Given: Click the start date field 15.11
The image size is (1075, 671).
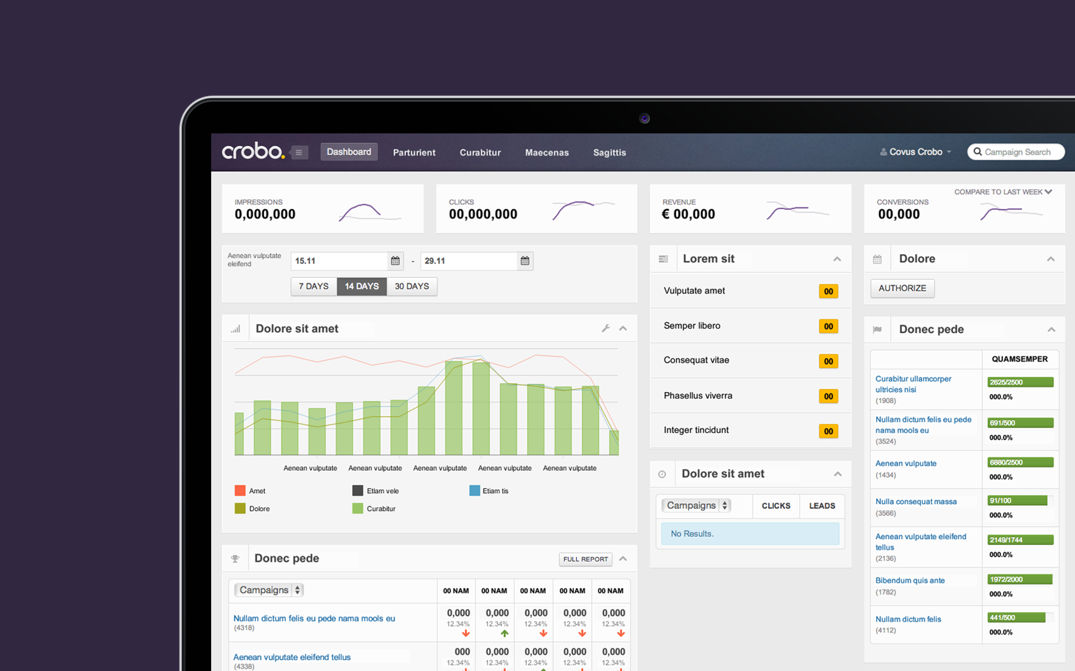Looking at the screenshot, I should pyautogui.click(x=339, y=260).
